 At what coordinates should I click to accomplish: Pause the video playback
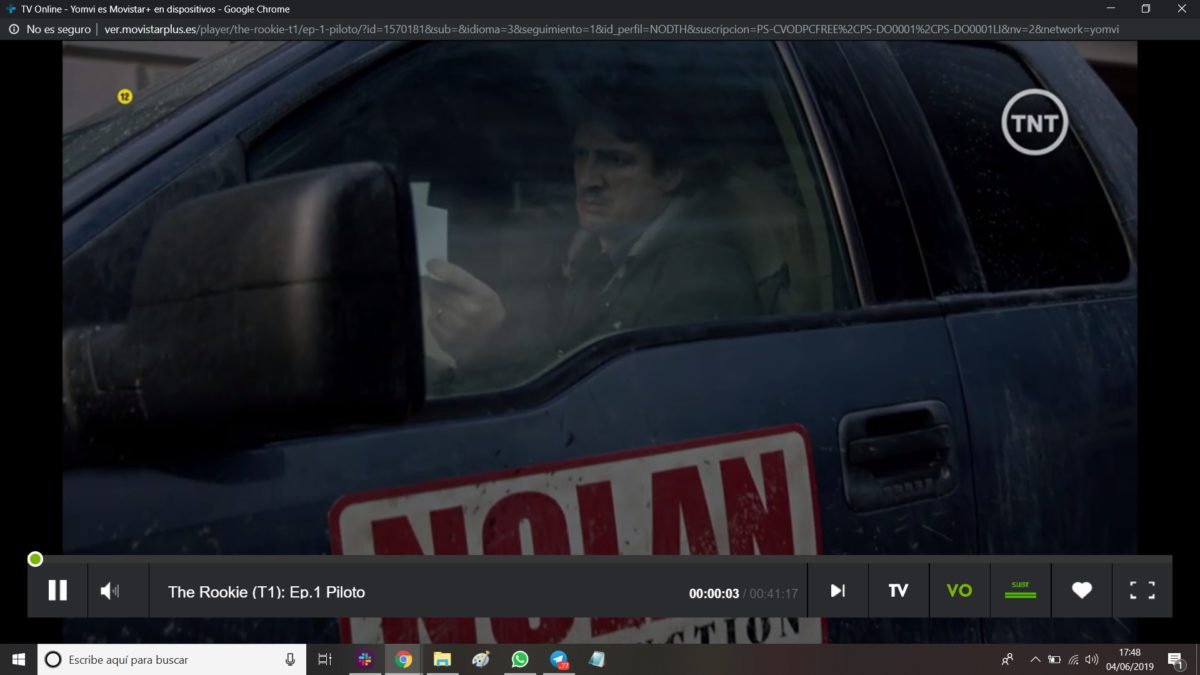point(58,590)
